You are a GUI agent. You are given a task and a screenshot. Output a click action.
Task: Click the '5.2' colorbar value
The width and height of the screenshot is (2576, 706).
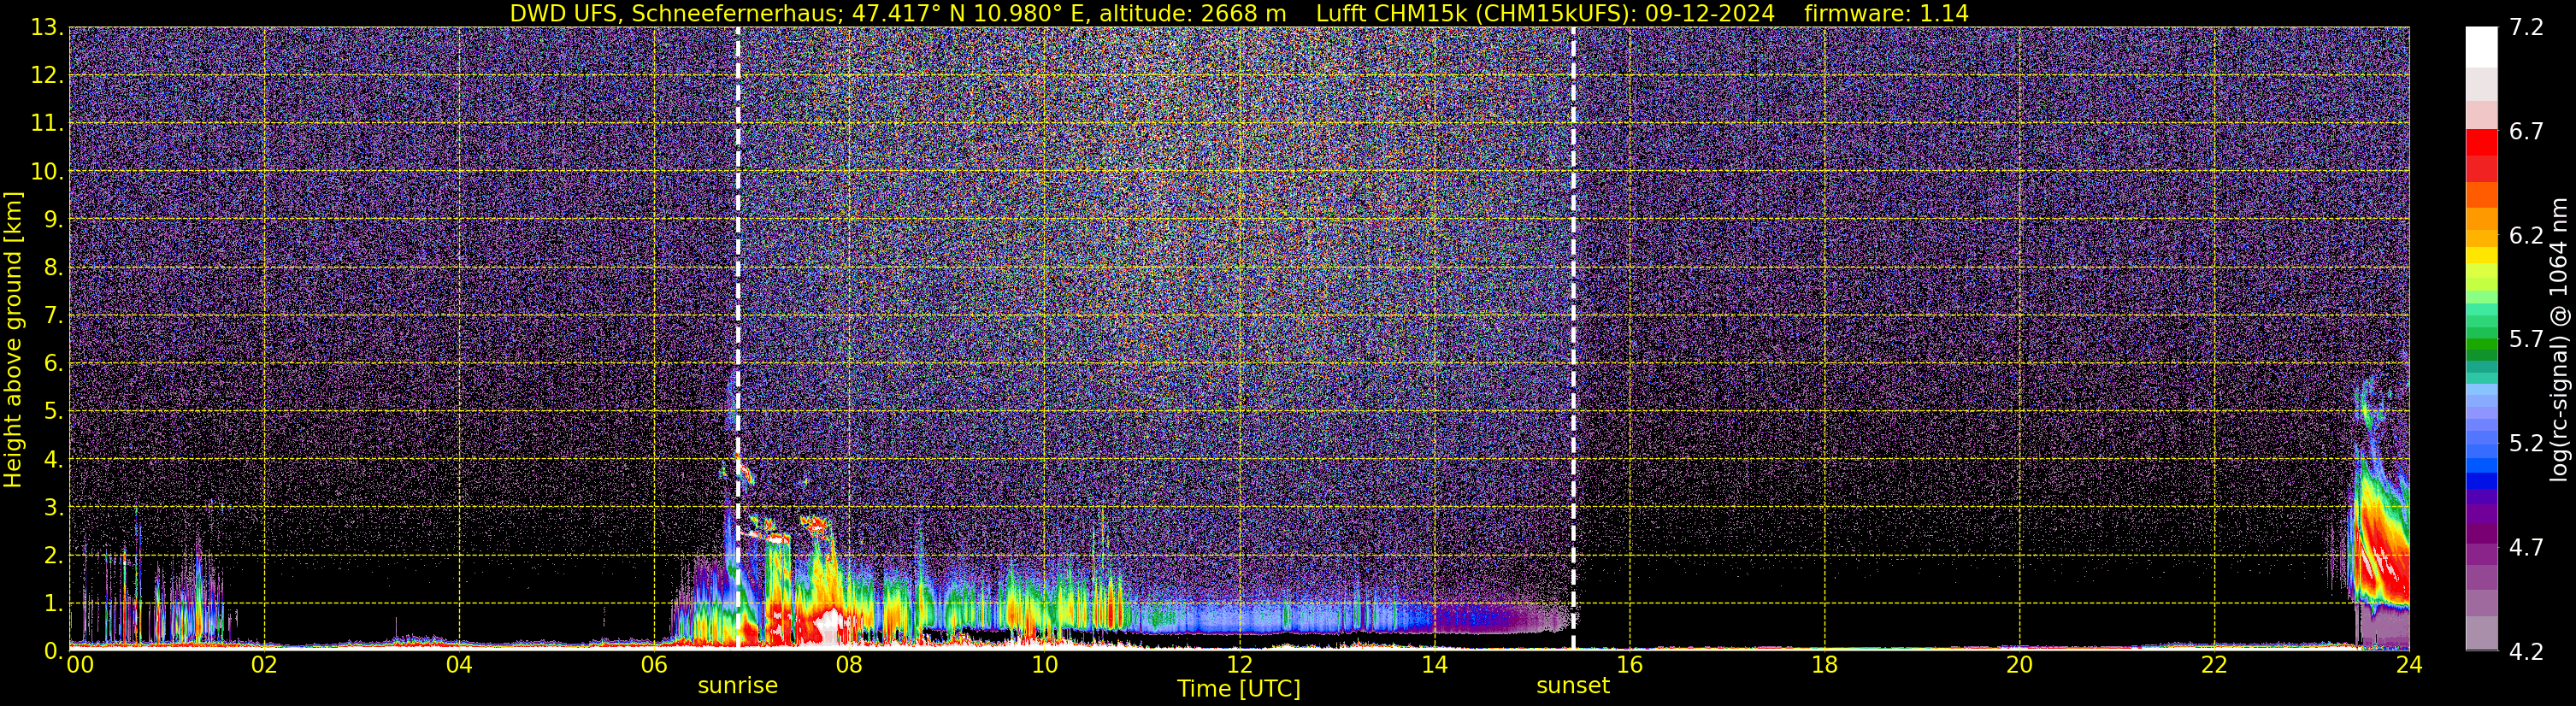pyautogui.click(x=2526, y=444)
